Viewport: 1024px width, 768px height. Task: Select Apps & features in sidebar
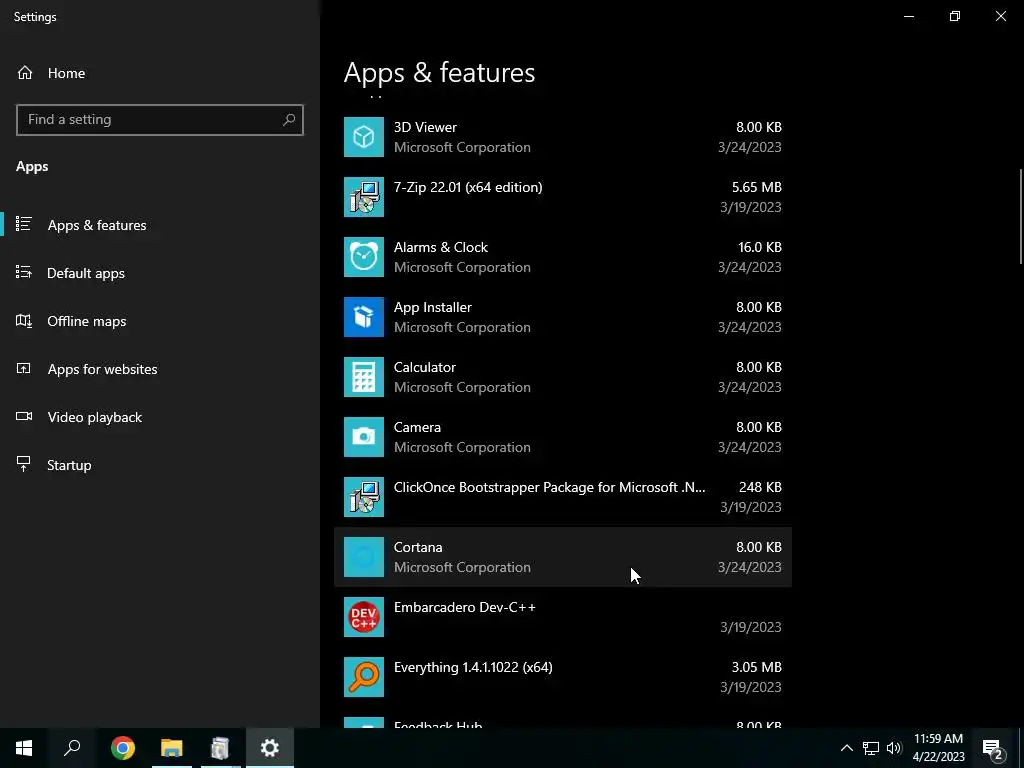(x=160, y=225)
